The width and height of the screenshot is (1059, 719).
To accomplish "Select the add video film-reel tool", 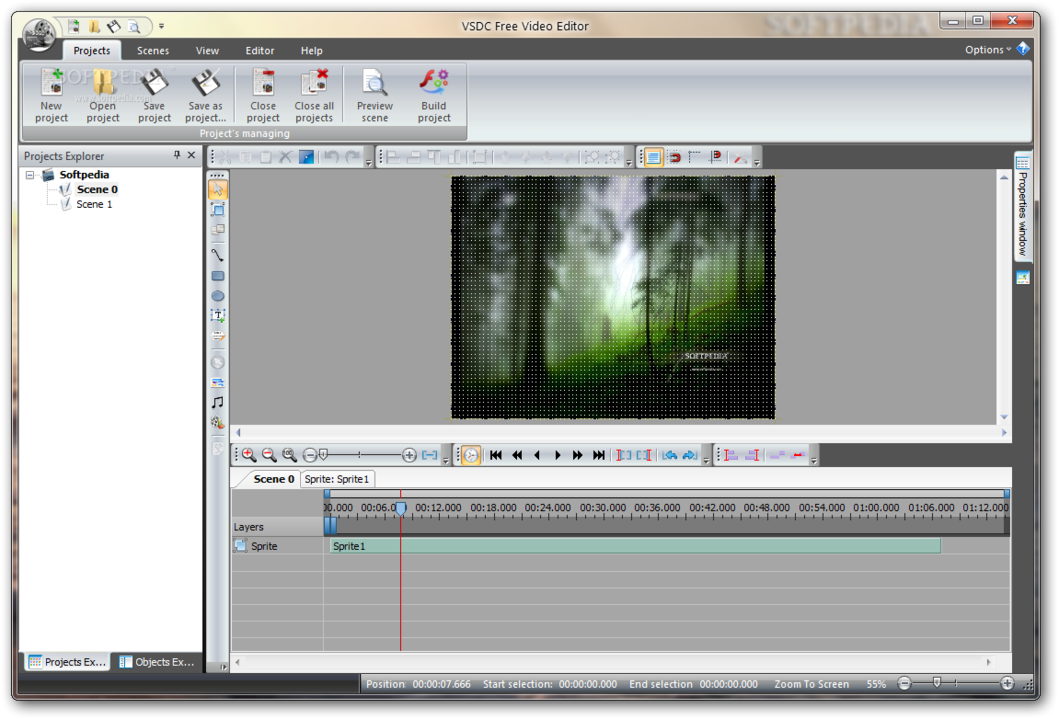I will [x=217, y=423].
